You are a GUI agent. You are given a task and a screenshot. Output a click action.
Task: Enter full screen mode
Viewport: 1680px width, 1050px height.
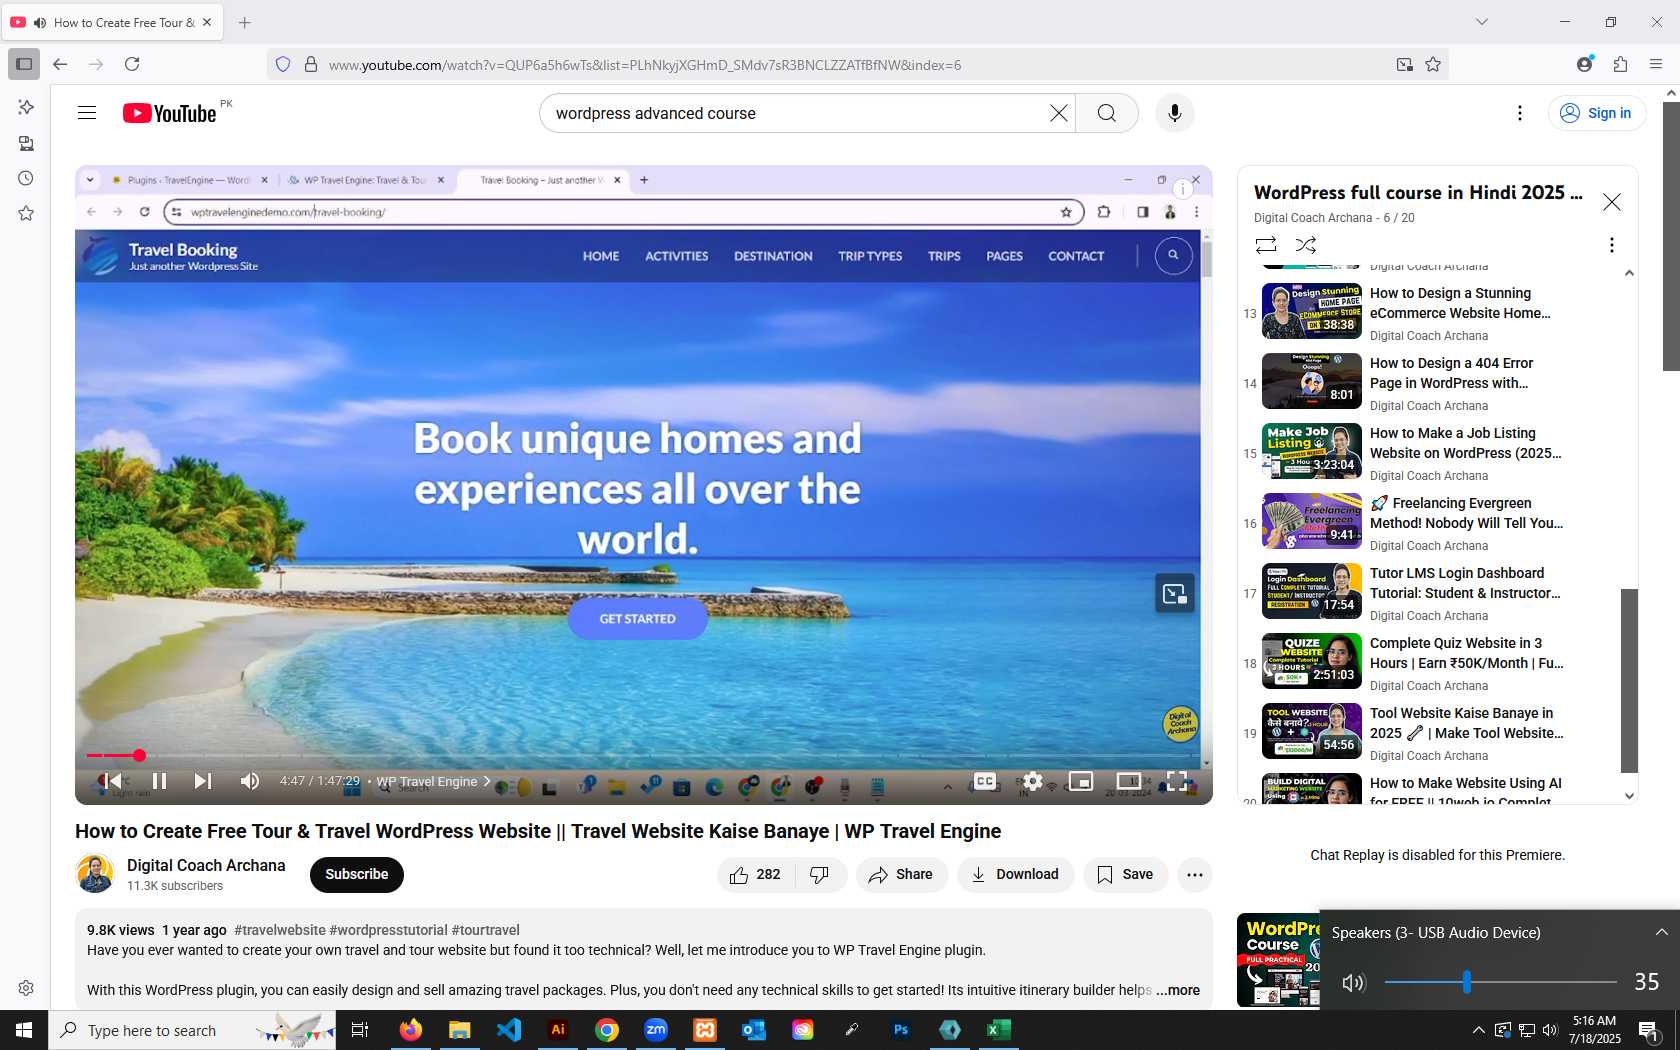1177,781
